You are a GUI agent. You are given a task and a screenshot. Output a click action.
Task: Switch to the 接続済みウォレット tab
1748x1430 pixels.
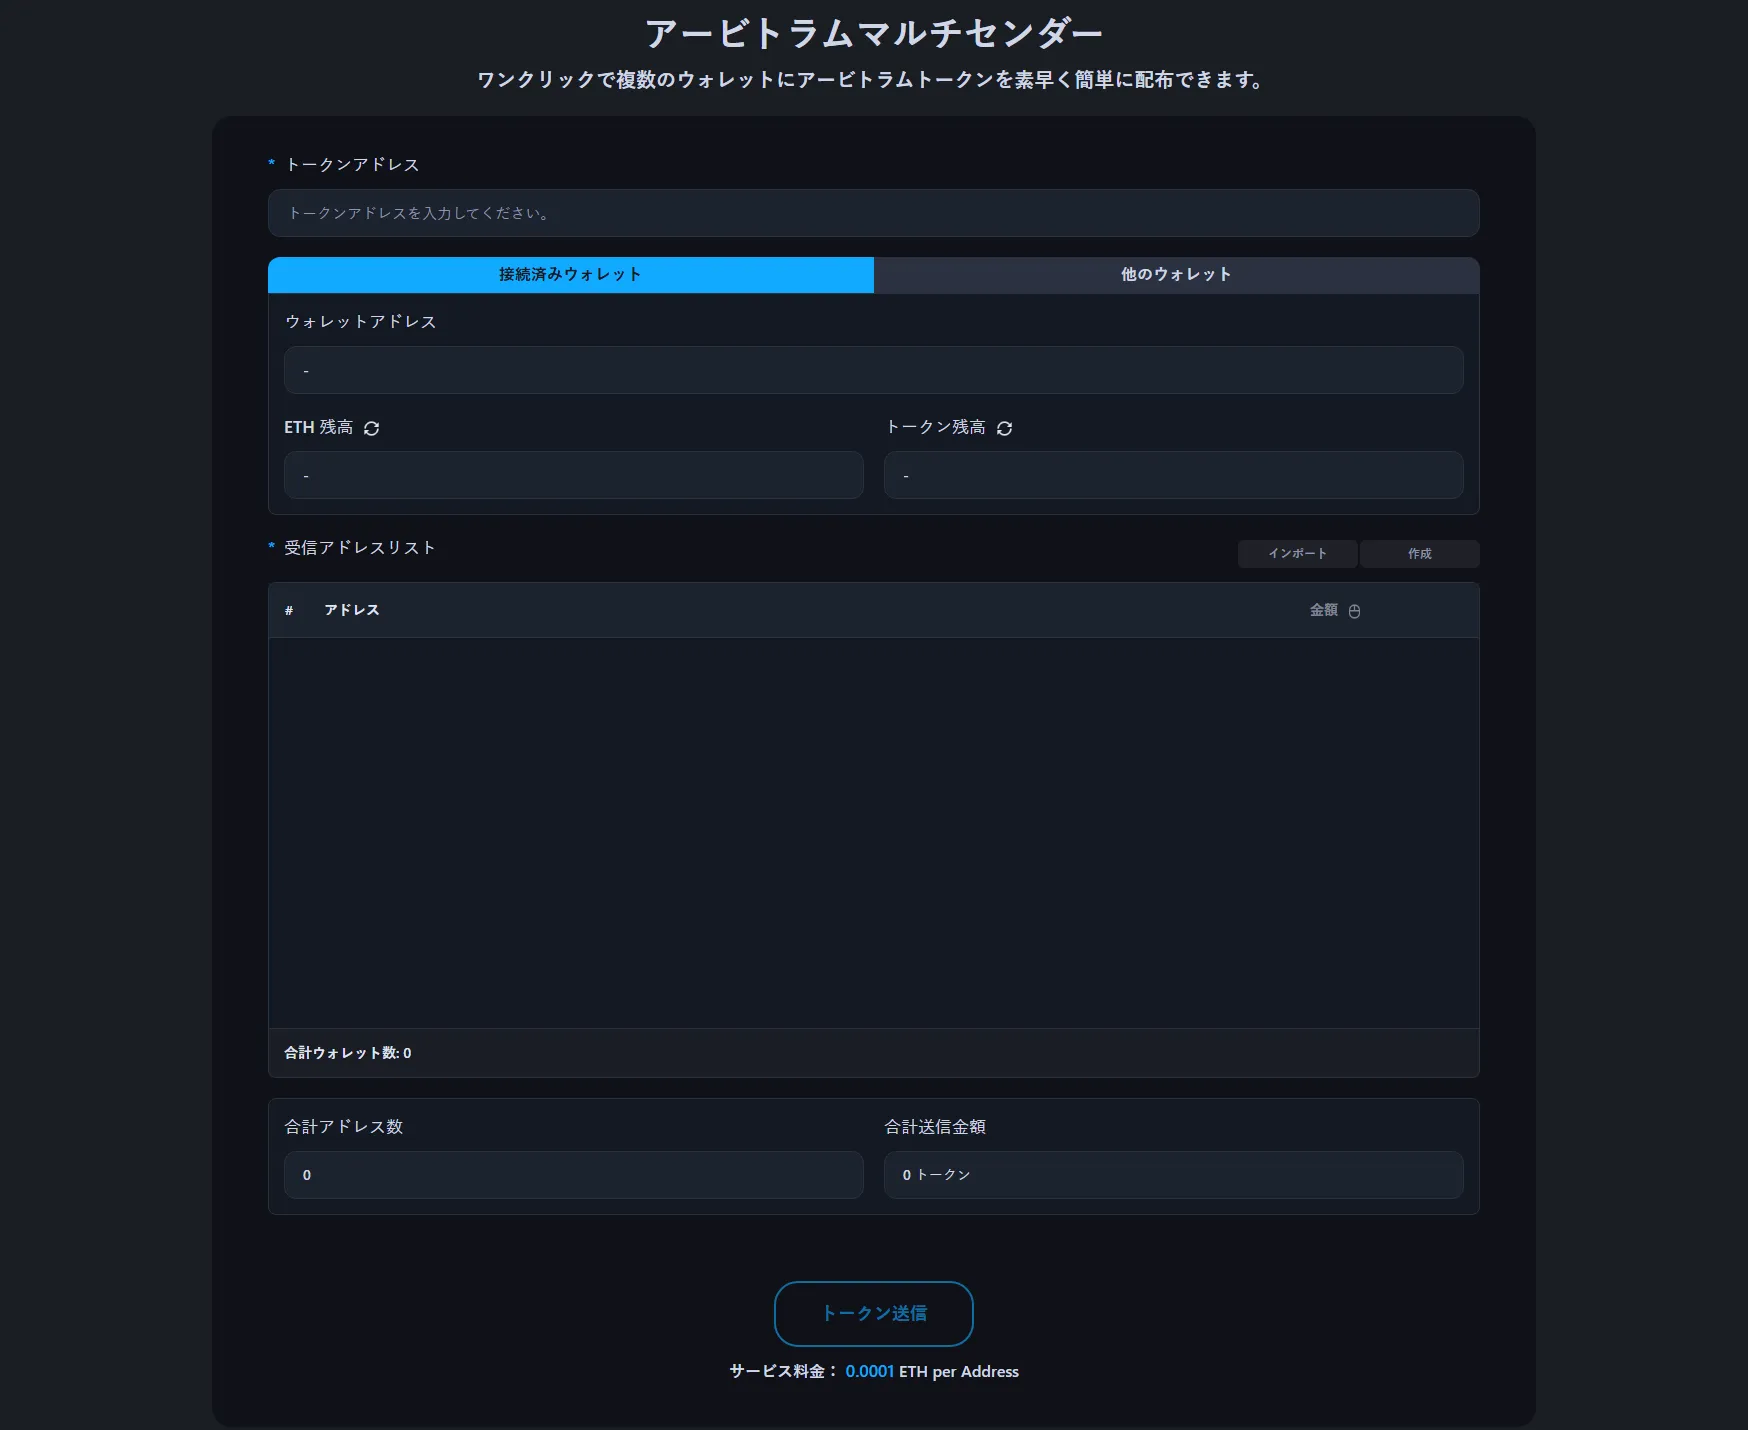coord(570,275)
